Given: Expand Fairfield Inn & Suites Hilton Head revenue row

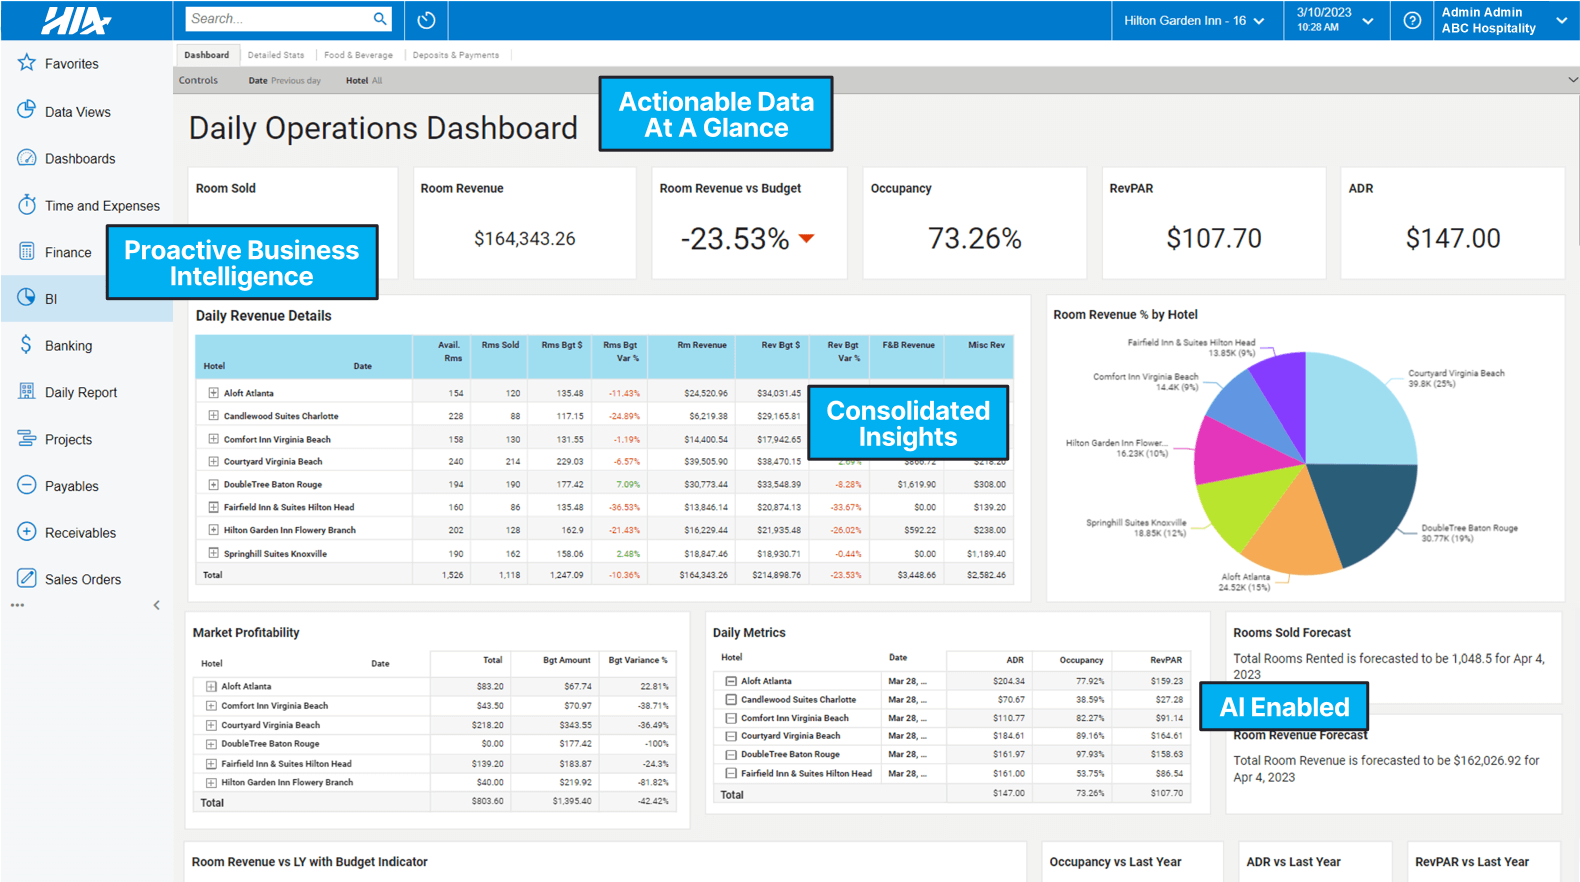Looking at the screenshot, I should [x=213, y=507].
